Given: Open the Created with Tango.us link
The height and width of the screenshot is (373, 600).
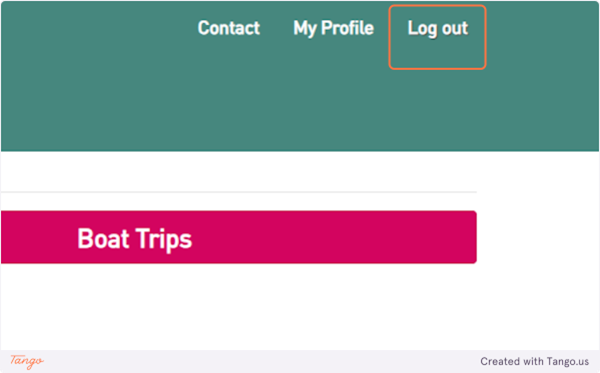Looking at the screenshot, I should [535, 362].
